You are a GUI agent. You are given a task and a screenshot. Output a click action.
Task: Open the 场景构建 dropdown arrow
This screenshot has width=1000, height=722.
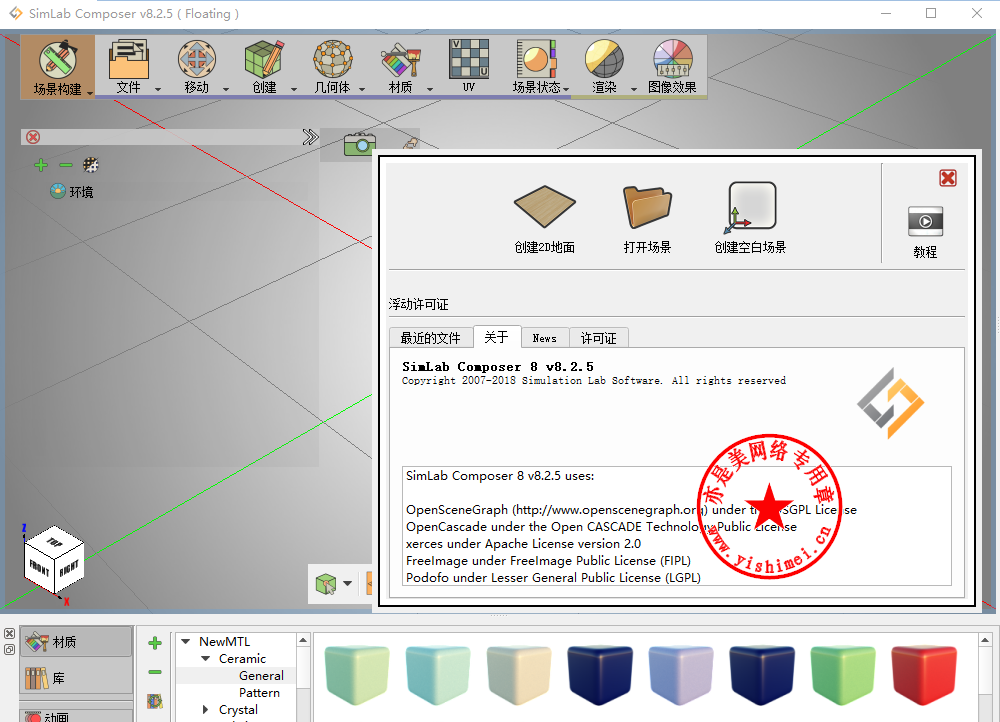(90, 93)
